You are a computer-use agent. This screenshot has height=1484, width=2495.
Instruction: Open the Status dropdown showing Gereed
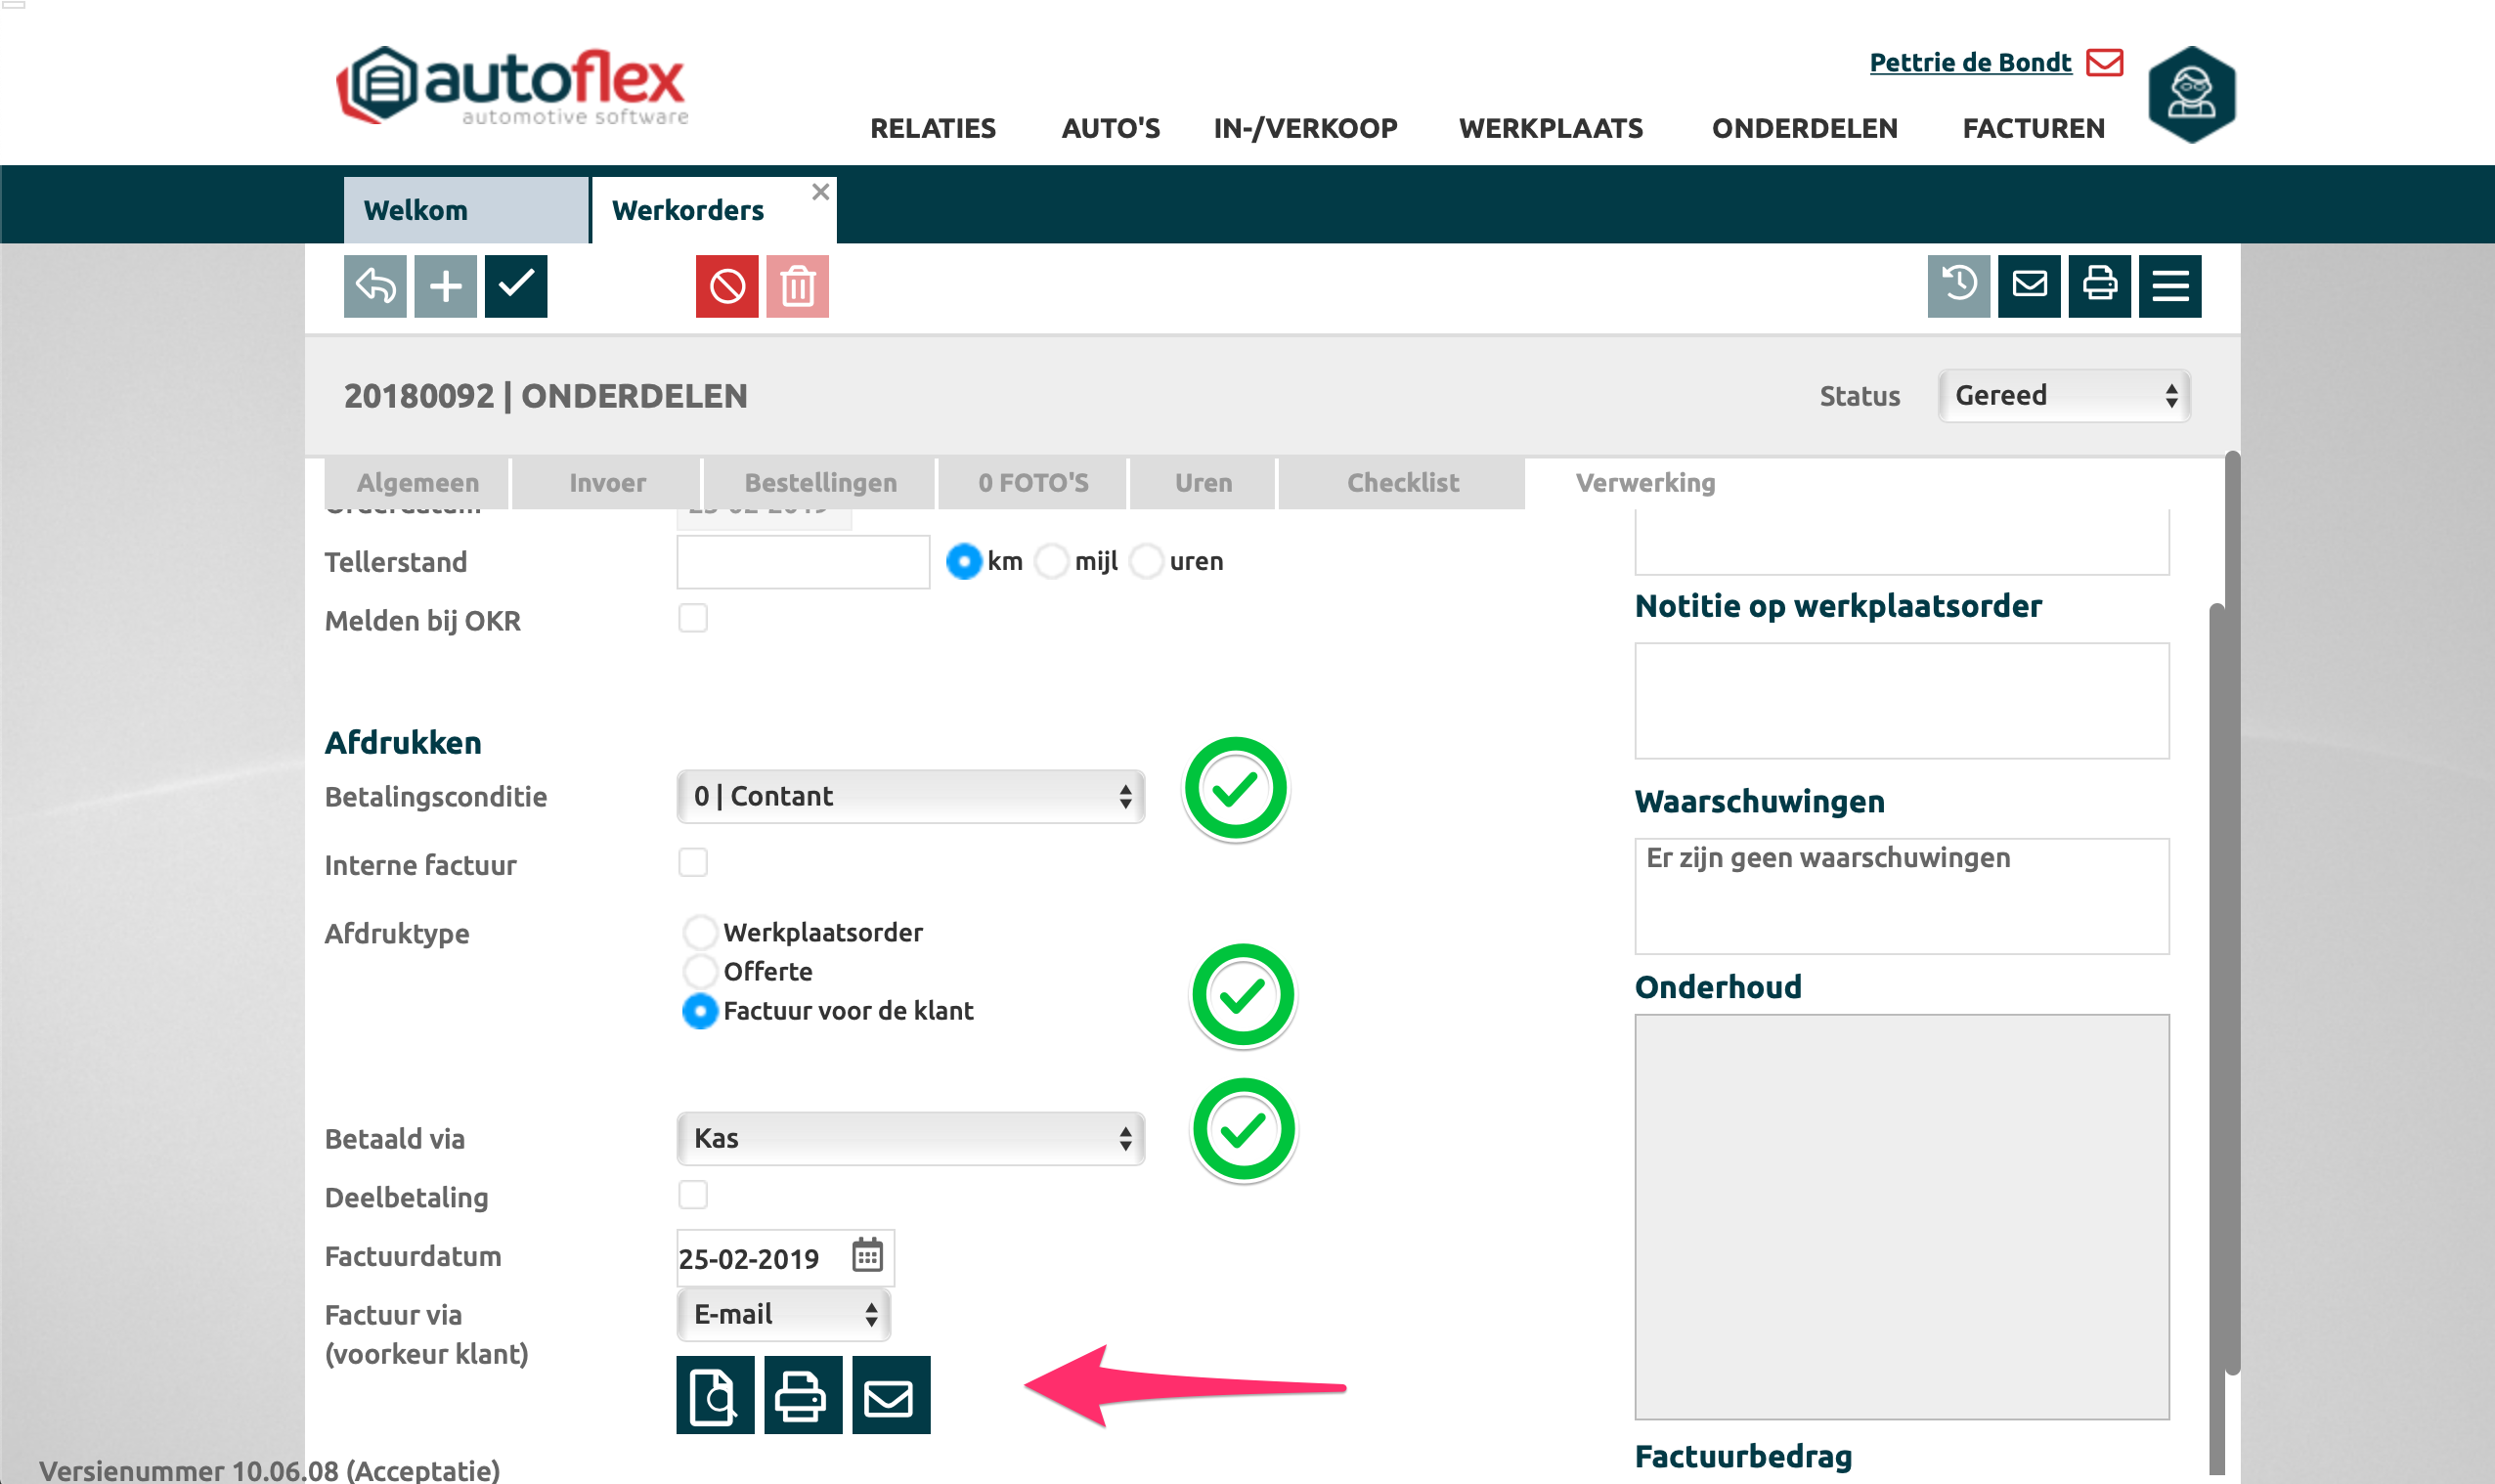(2063, 396)
